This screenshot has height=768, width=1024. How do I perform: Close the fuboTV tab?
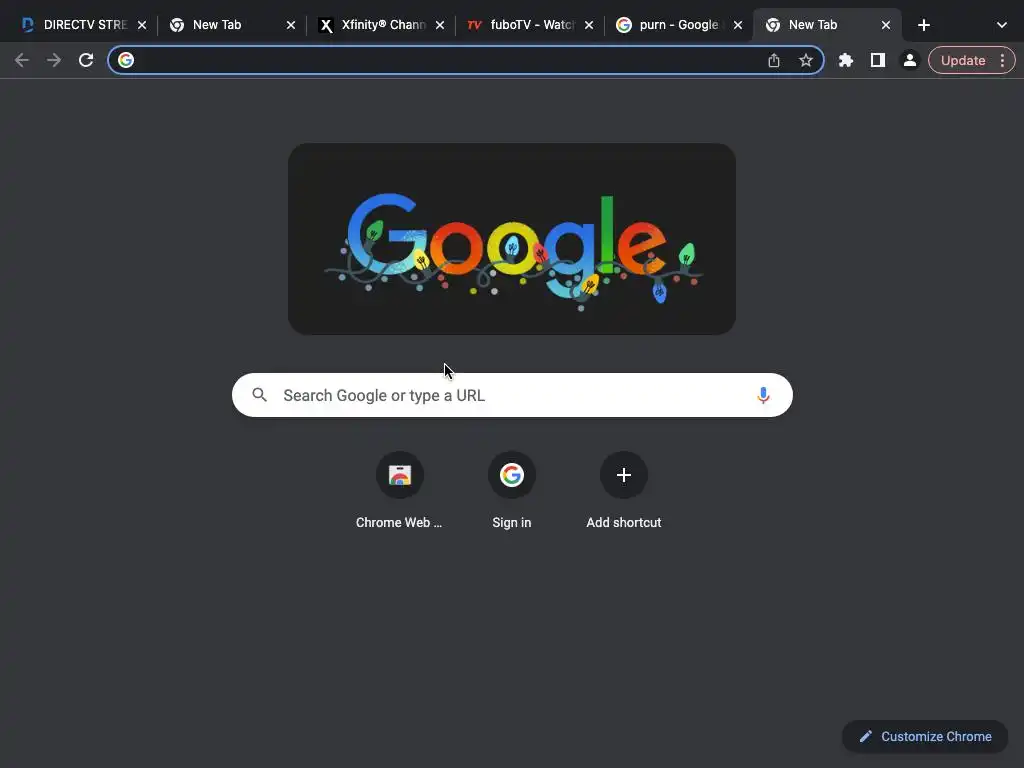pos(588,25)
